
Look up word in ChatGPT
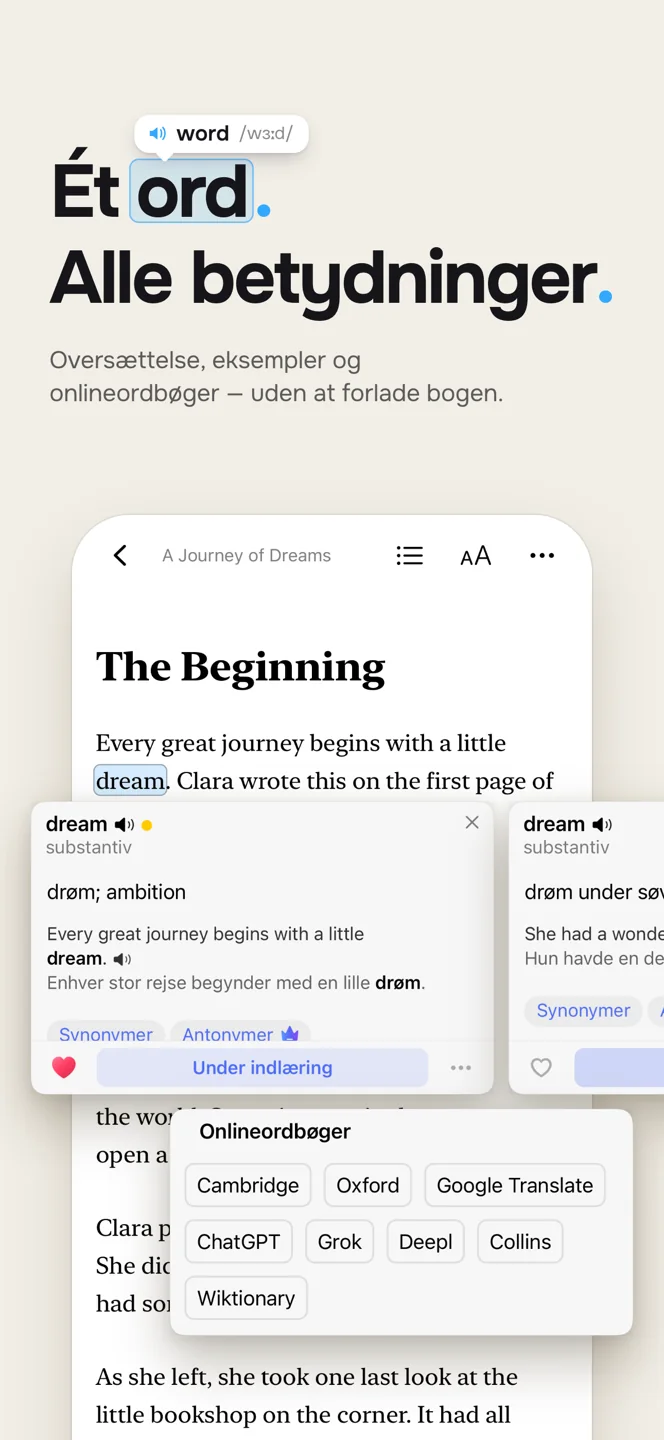238,1242
